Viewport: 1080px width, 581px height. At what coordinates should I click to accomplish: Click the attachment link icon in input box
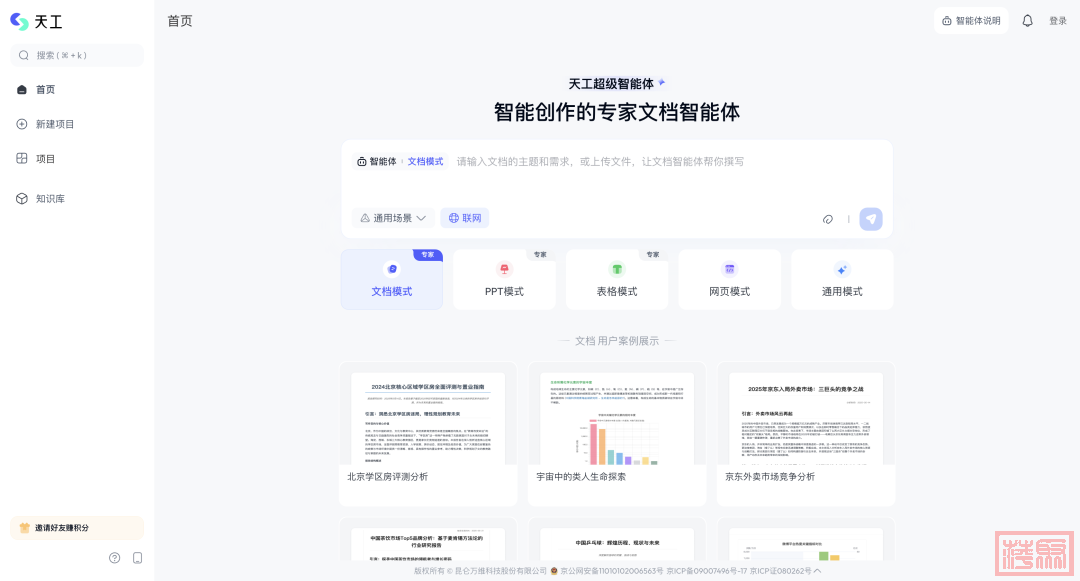point(828,219)
